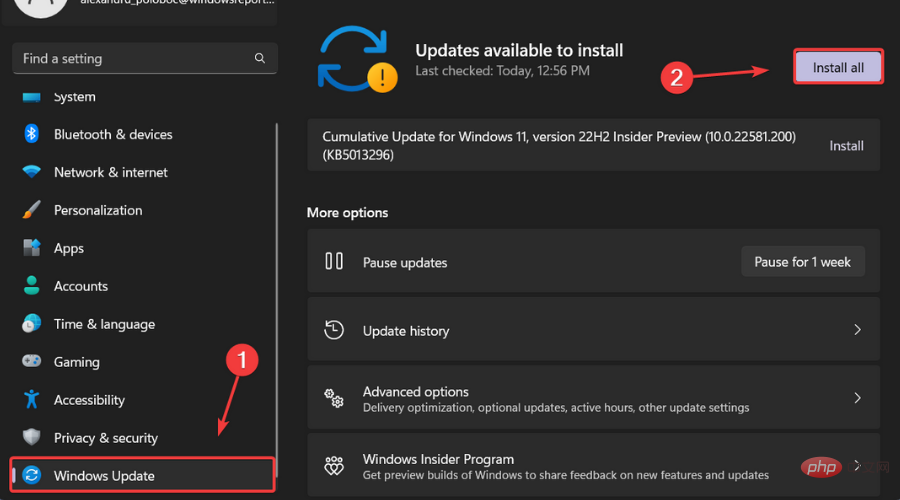Click the search magnifier icon
900x500 pixels.
260,59
